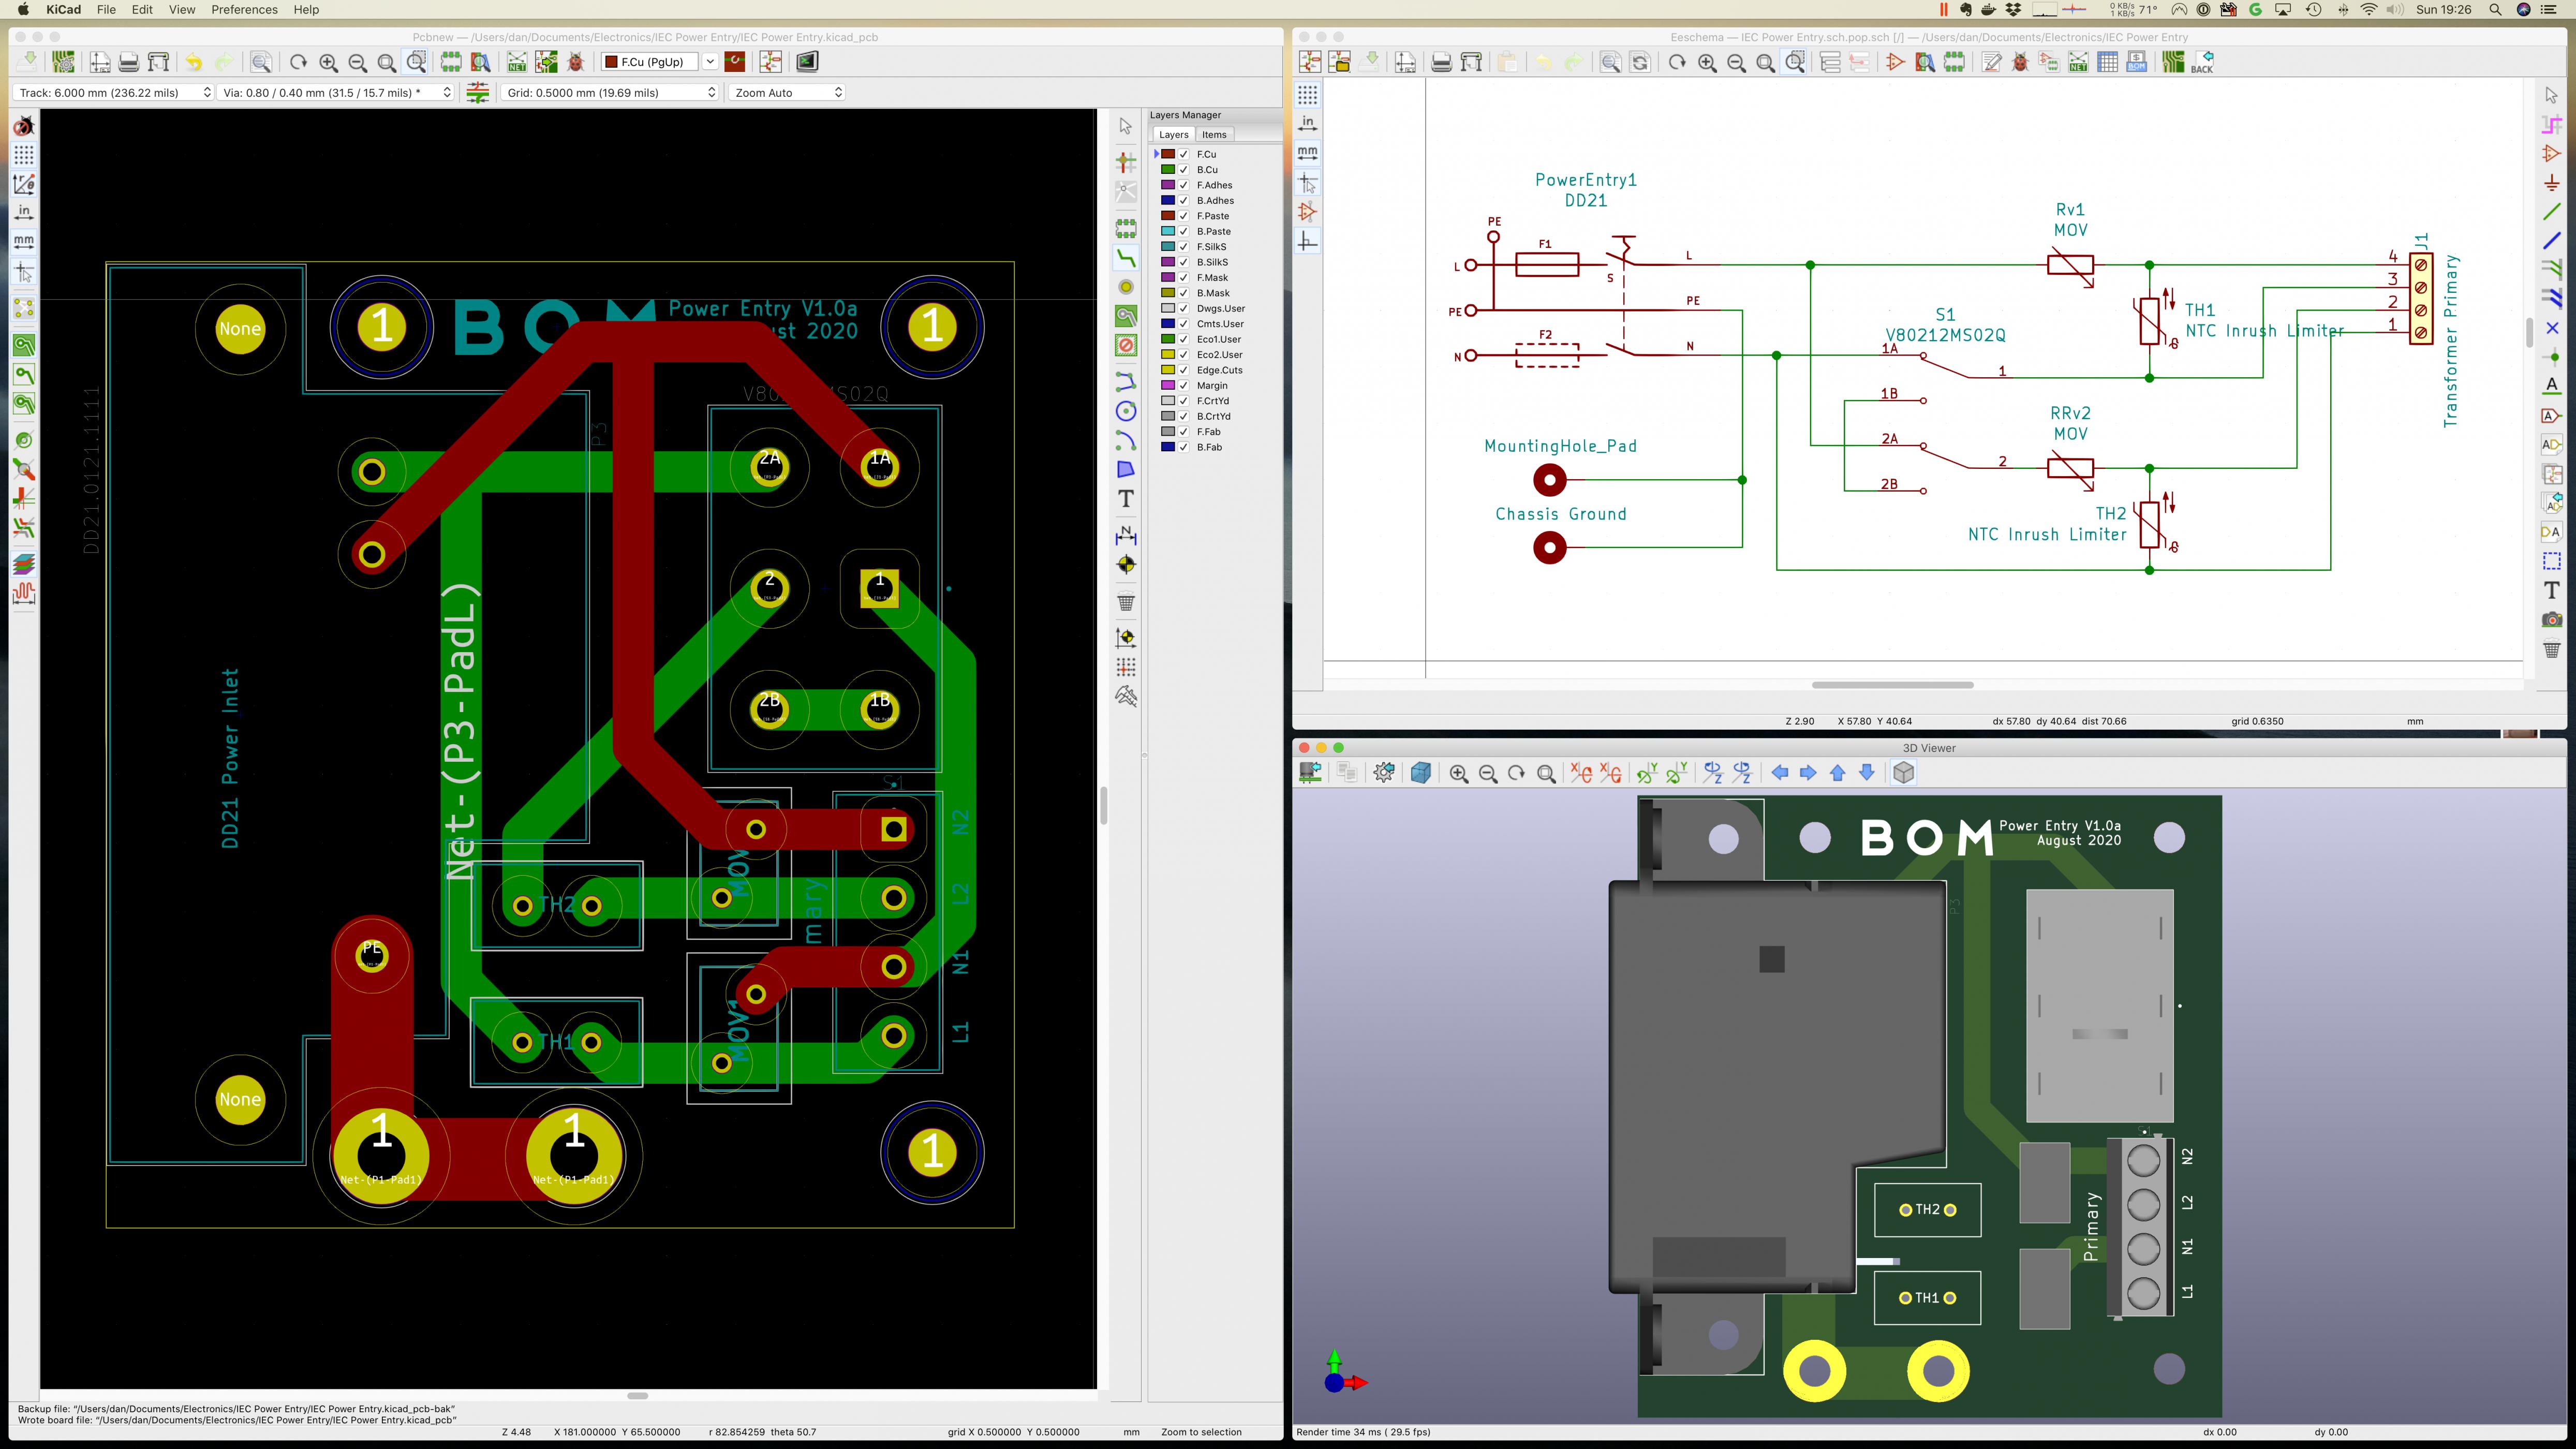The image size is (2576, 1449).
Task: Open the Via size dropdown
Action: coord(336,92)
